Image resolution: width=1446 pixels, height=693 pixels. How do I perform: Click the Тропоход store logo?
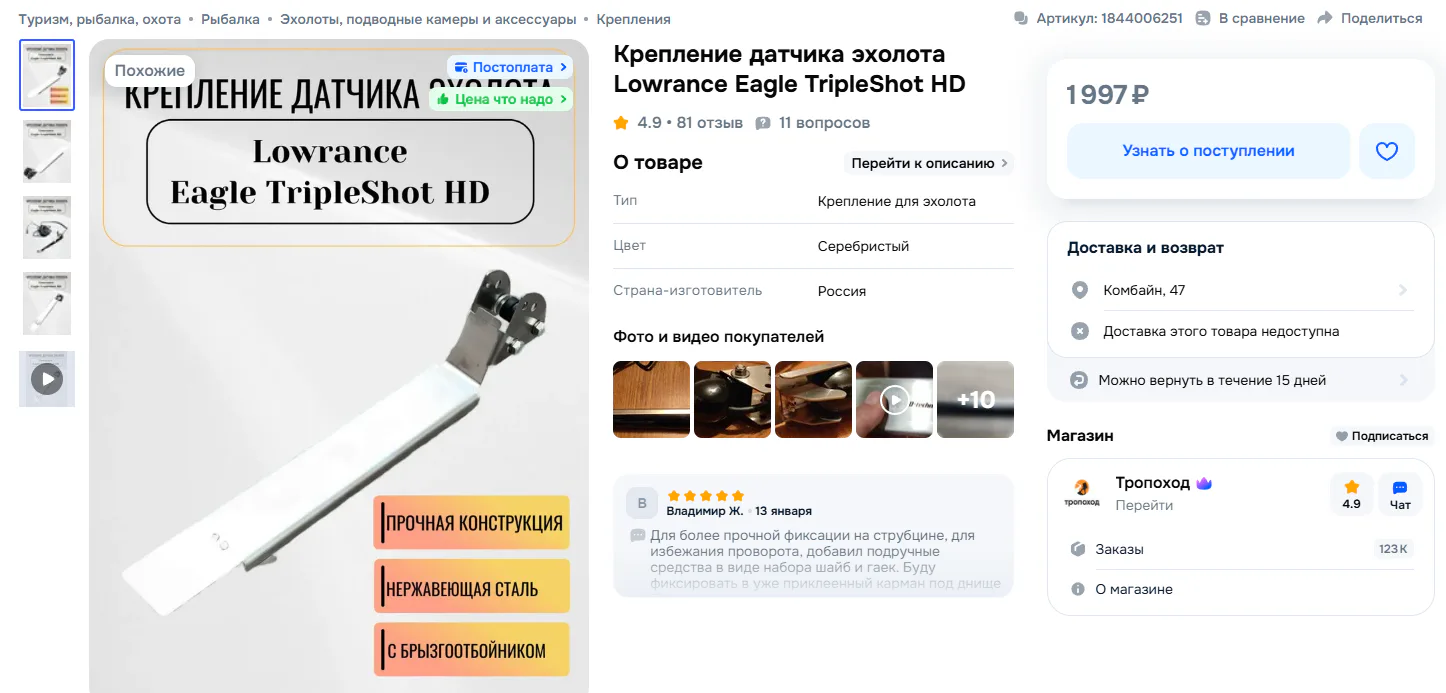click(x=1081, y=492)
